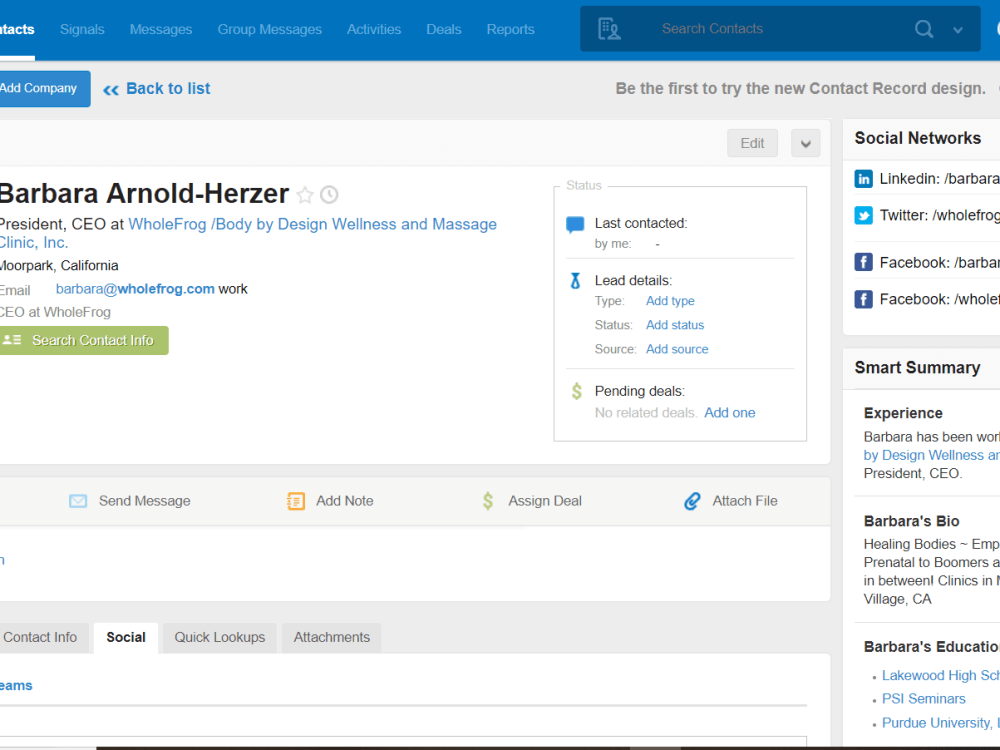Open the PSI Seminars link

coord(923,699)
